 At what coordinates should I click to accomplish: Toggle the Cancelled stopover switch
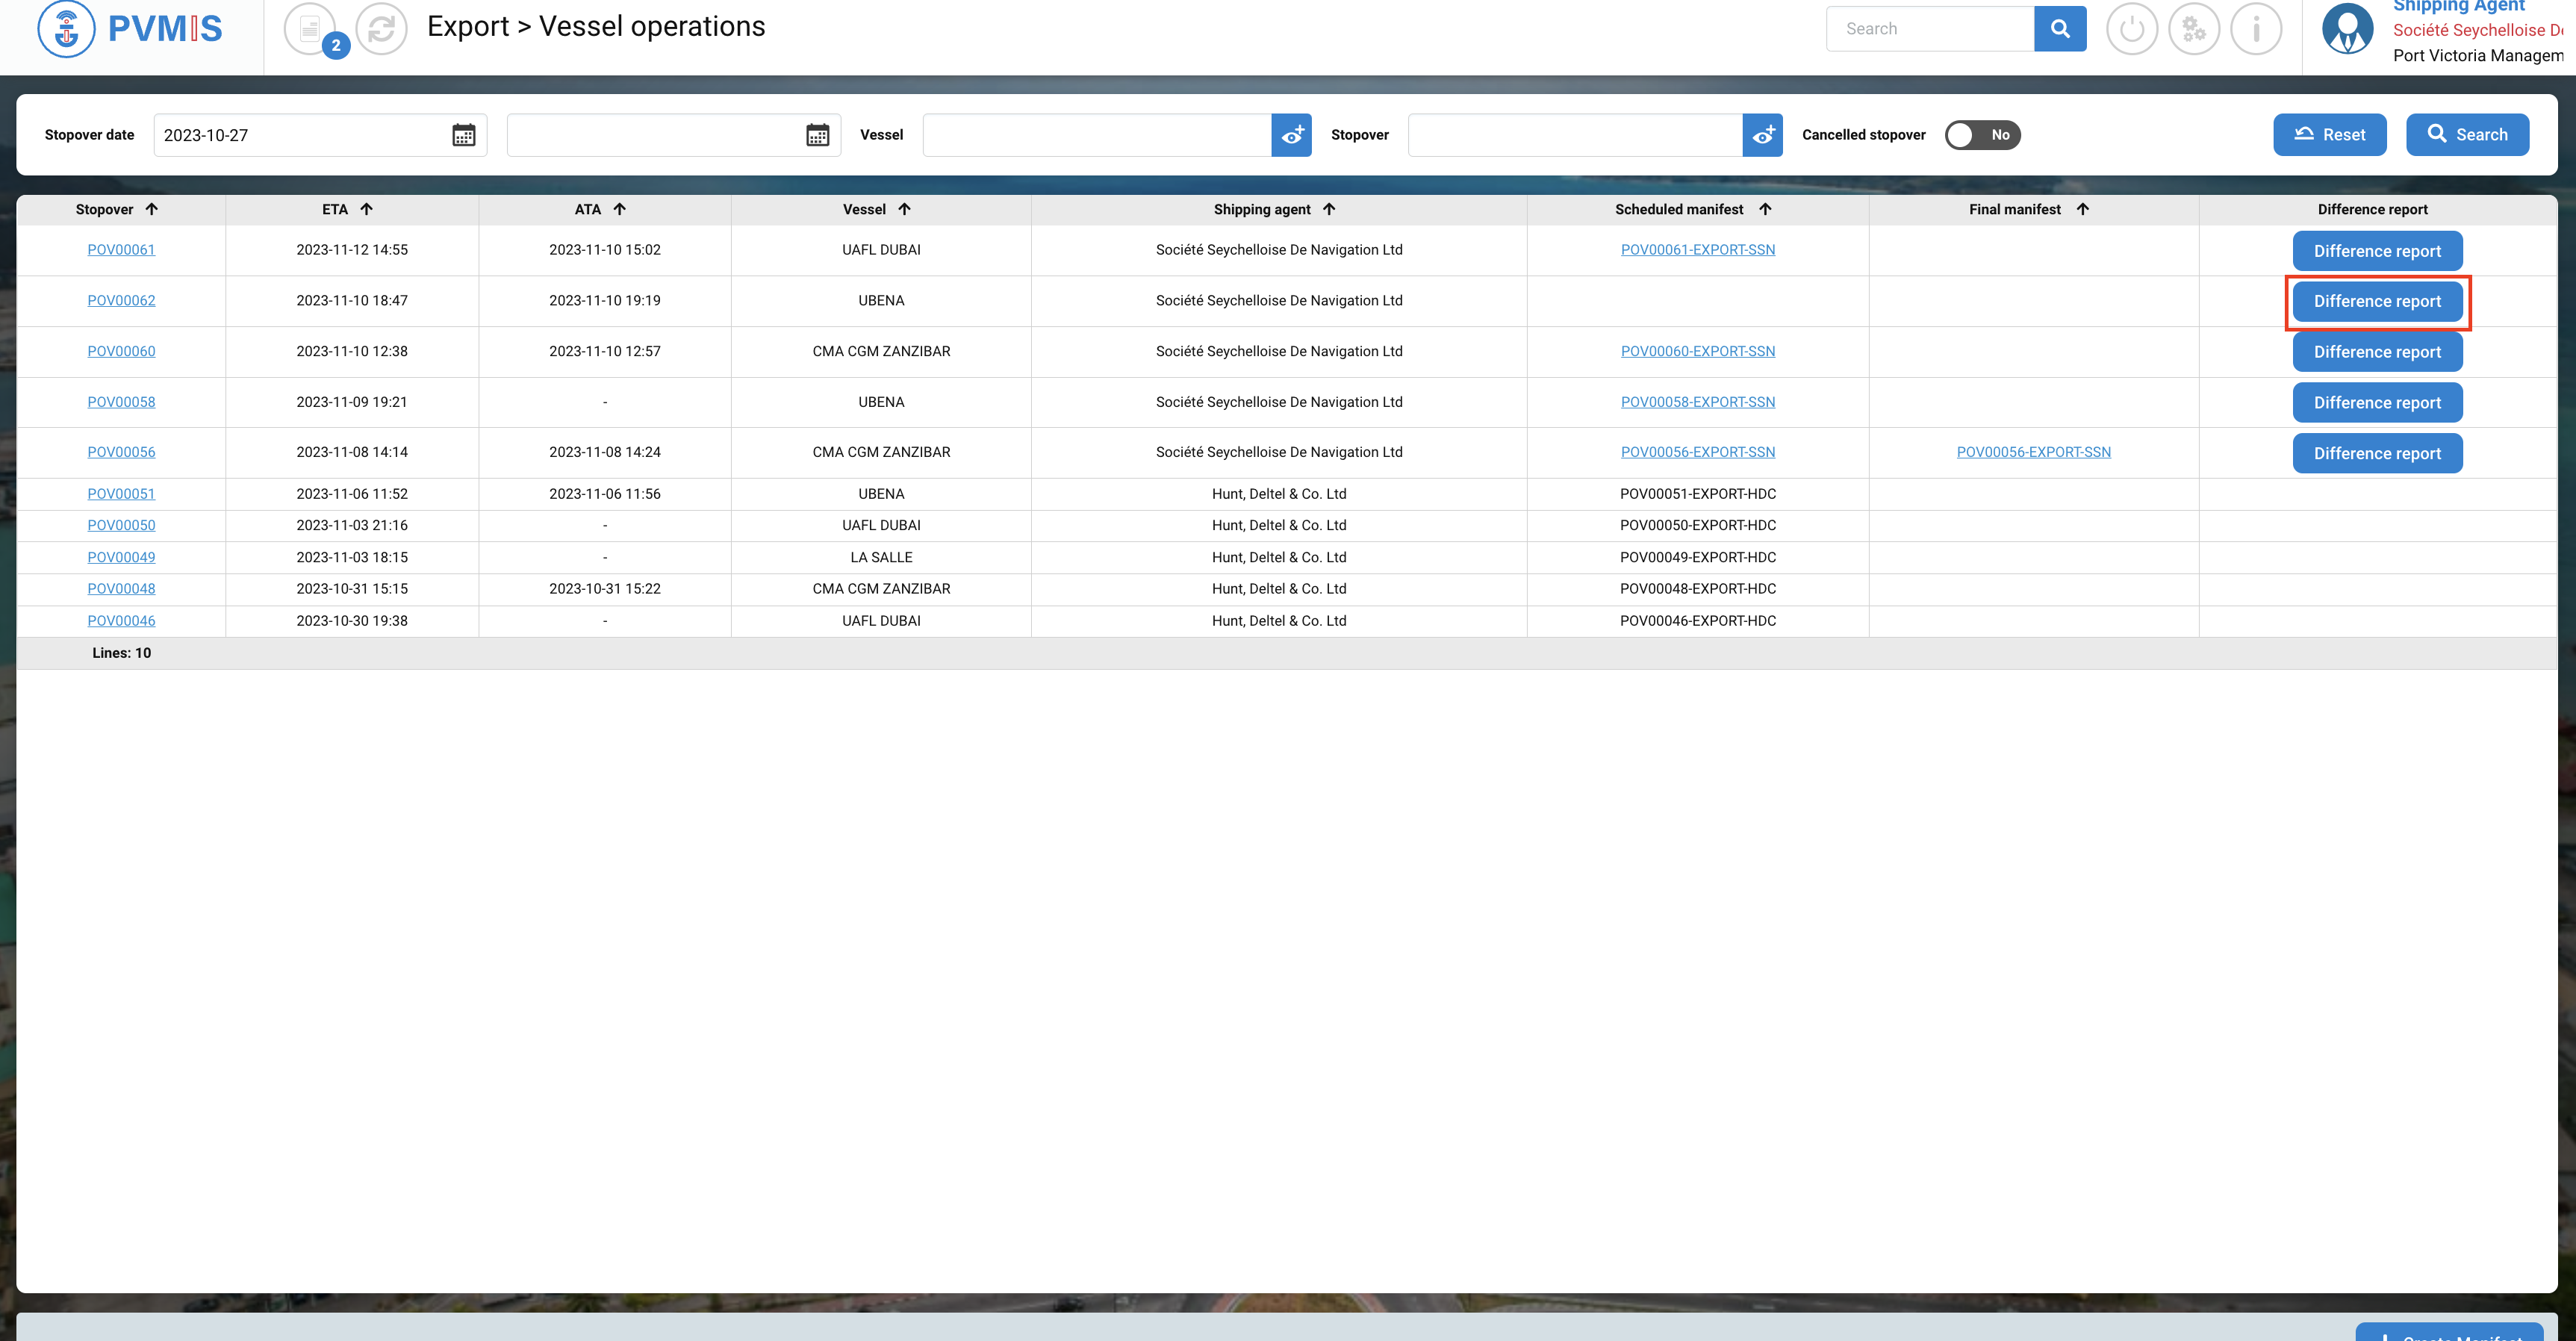click(1981, 135)
